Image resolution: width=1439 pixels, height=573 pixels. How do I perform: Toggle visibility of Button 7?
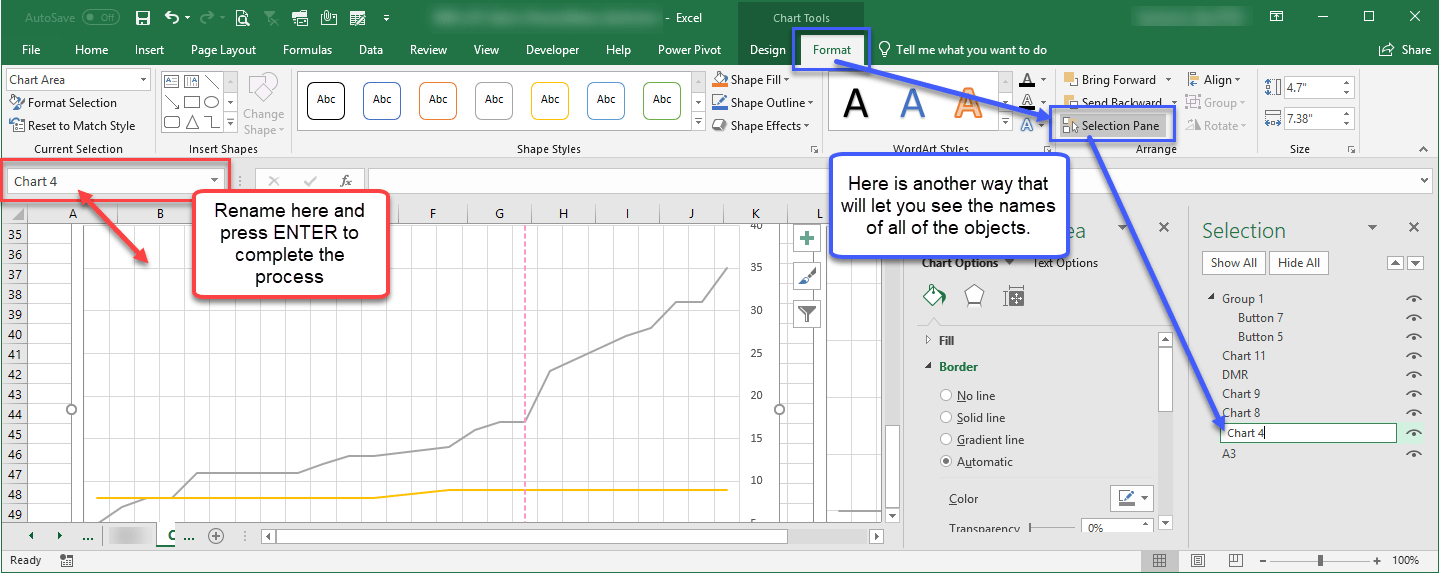coord(1413,318)
